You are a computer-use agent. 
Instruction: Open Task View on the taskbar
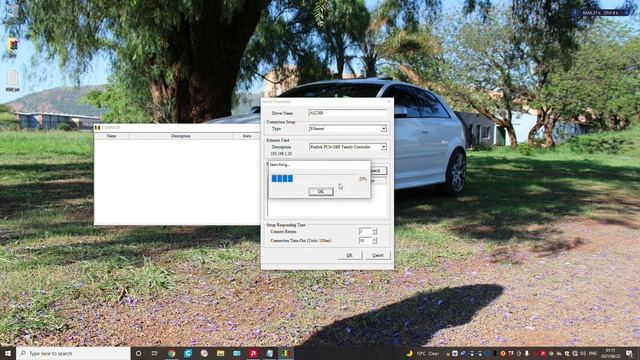pos(155,353)
